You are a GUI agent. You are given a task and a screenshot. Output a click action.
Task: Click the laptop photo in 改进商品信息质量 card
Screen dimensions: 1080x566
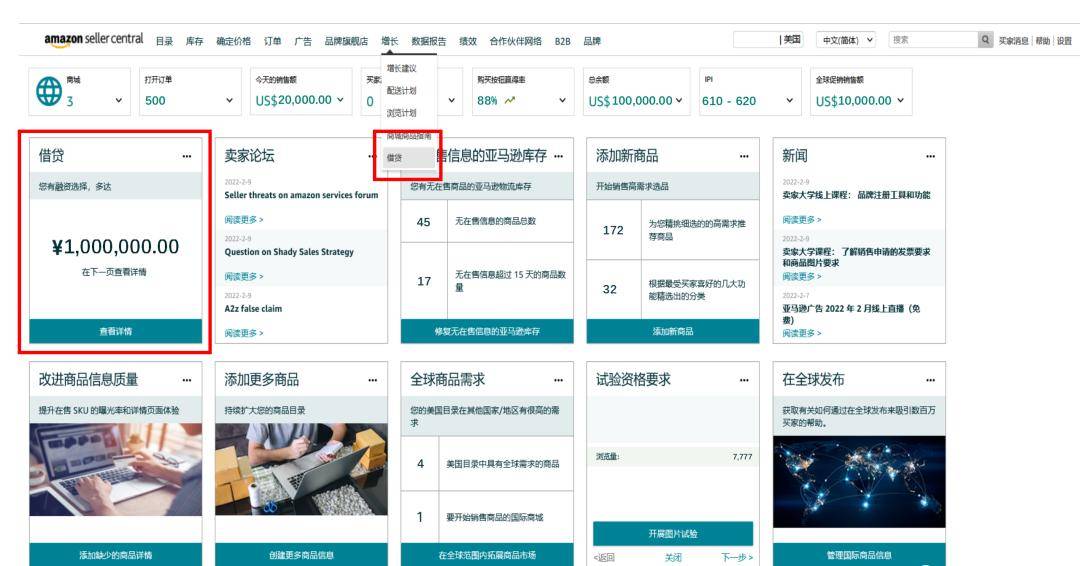116,470
